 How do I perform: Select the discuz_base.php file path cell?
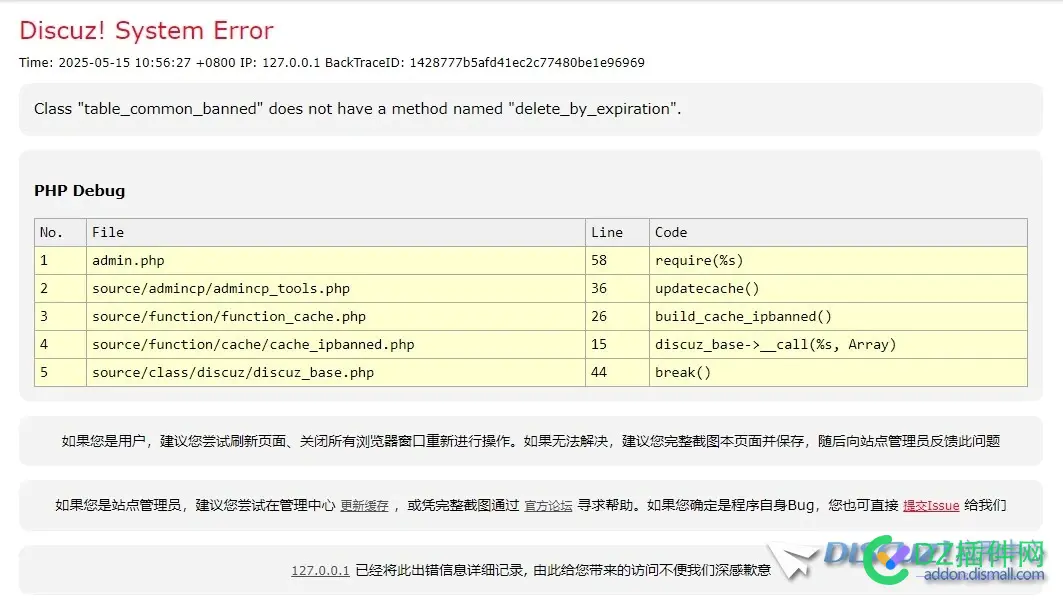233,373
